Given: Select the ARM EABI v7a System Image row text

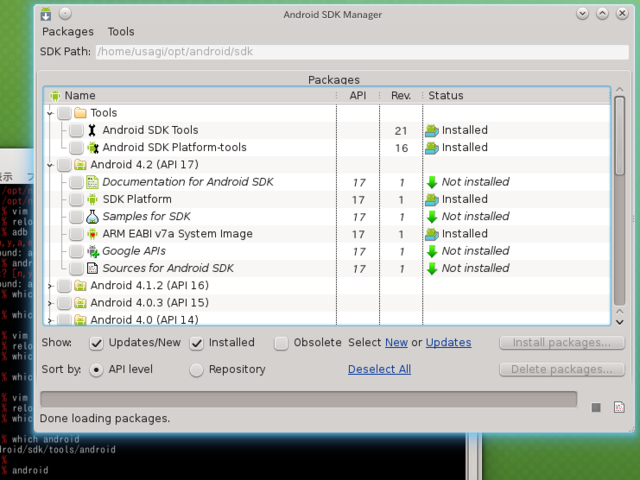Looking at the screenshot, I should coord(178,234).
